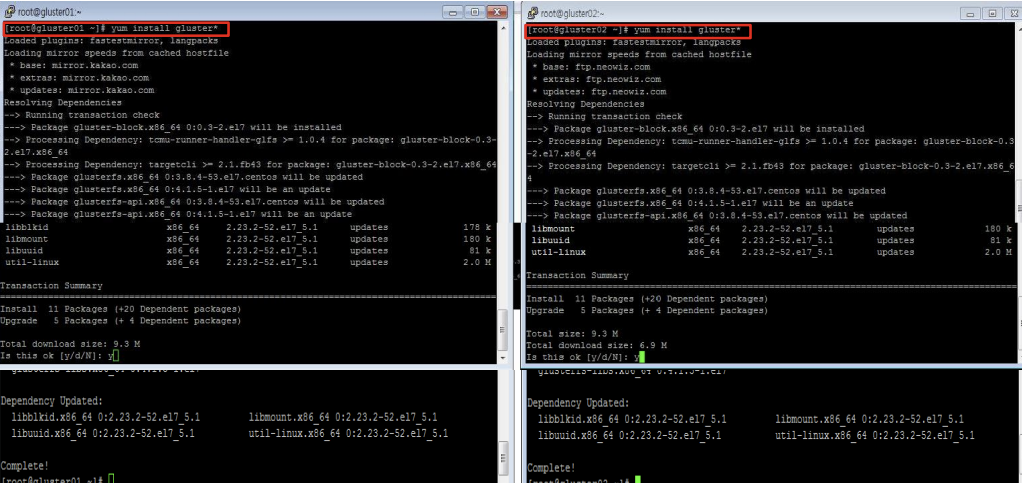Click '178 k' size value in gluster01

(478, 227)
